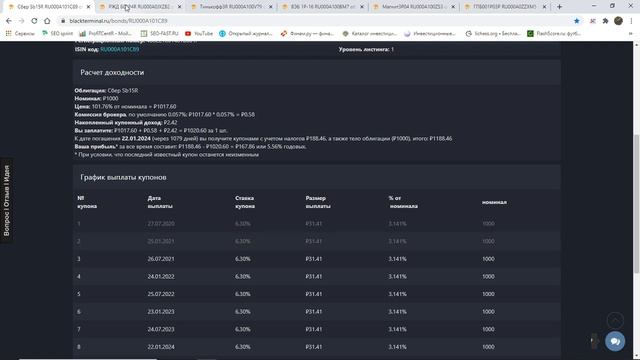Open the Каталог инвестиций bookmark
Image resolution: width=640 pixels, height=360 pixels.
pos(369,33)
